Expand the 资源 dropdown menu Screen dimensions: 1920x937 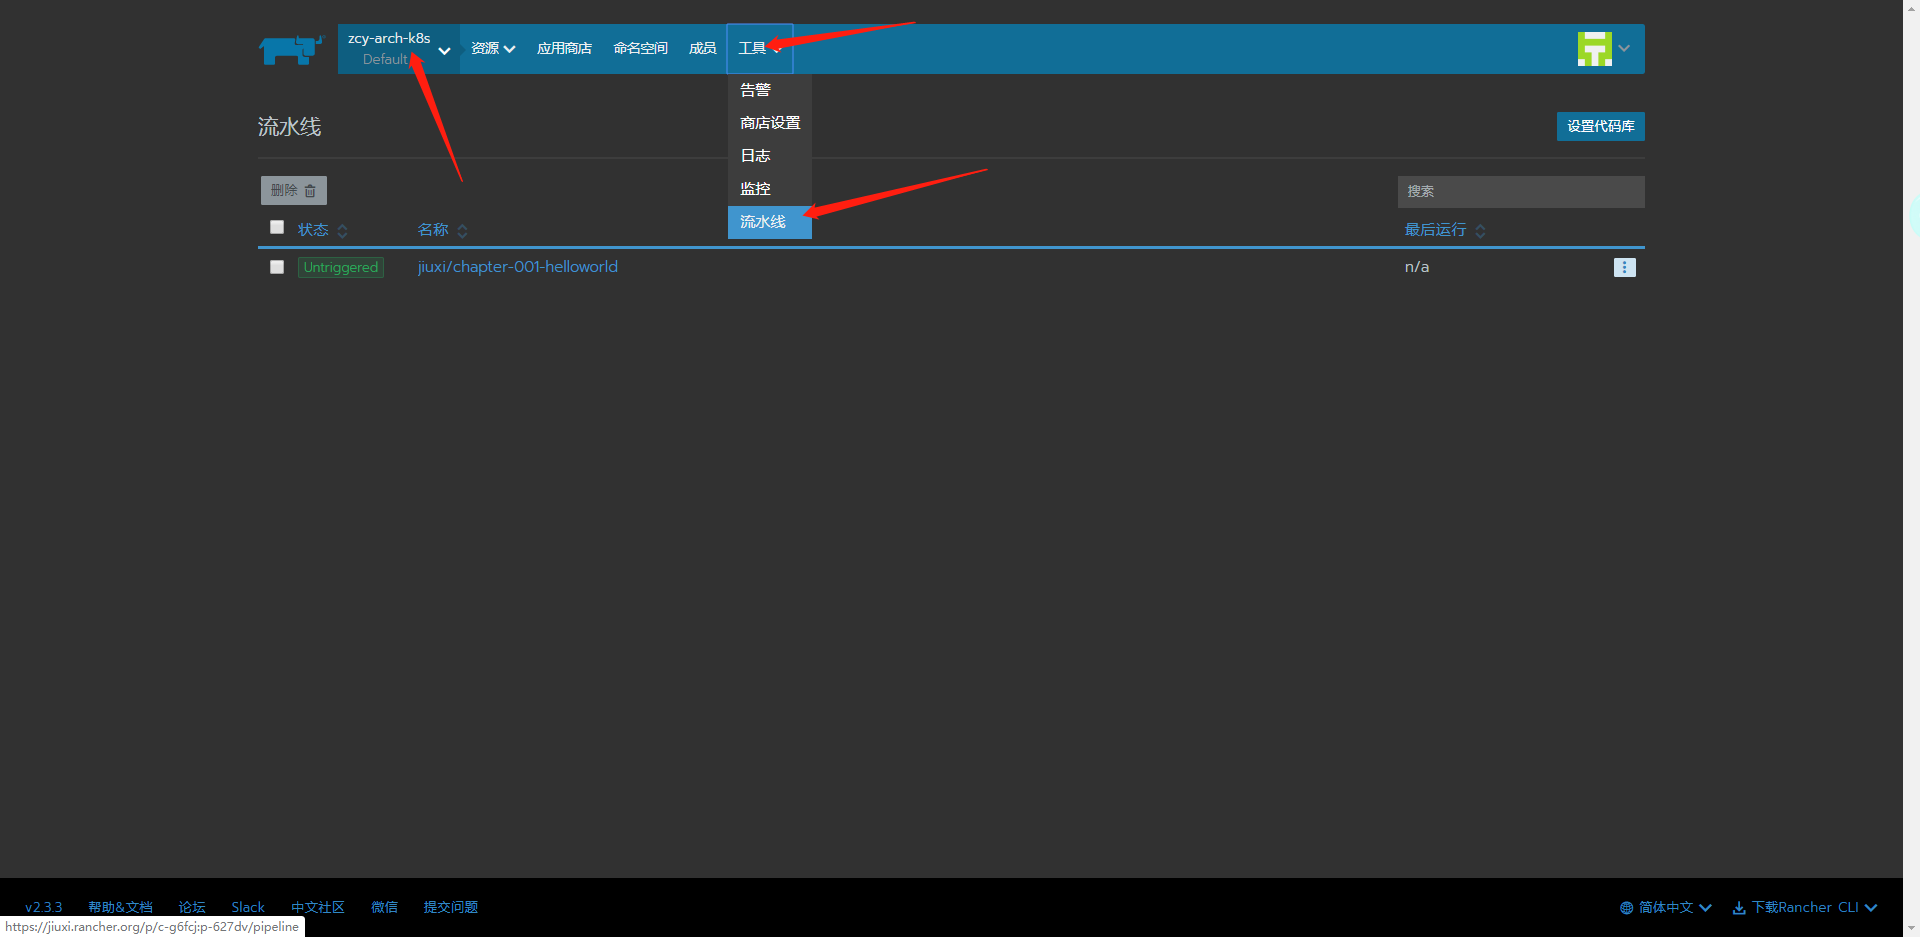click(493, 49)
